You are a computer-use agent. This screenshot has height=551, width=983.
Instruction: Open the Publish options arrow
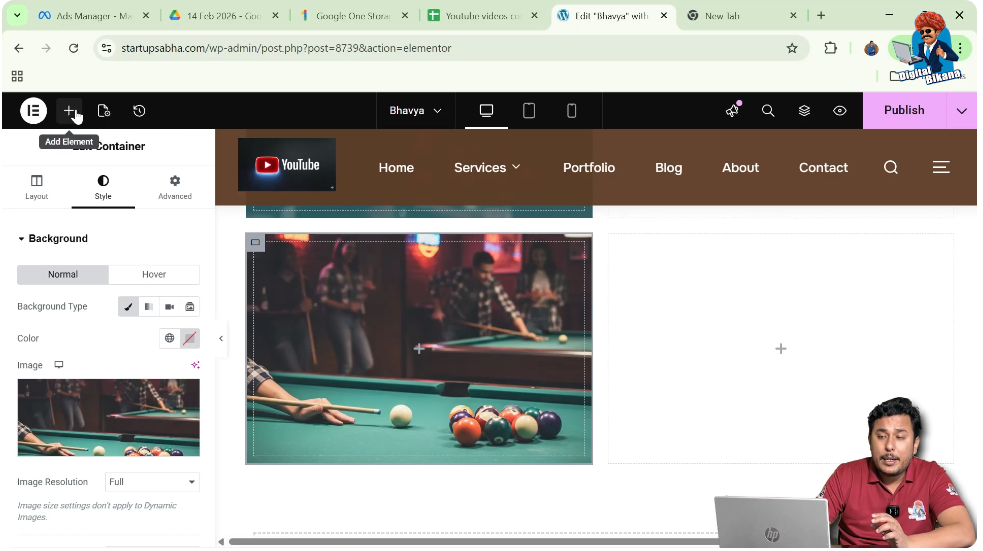[x=962, y=111]
